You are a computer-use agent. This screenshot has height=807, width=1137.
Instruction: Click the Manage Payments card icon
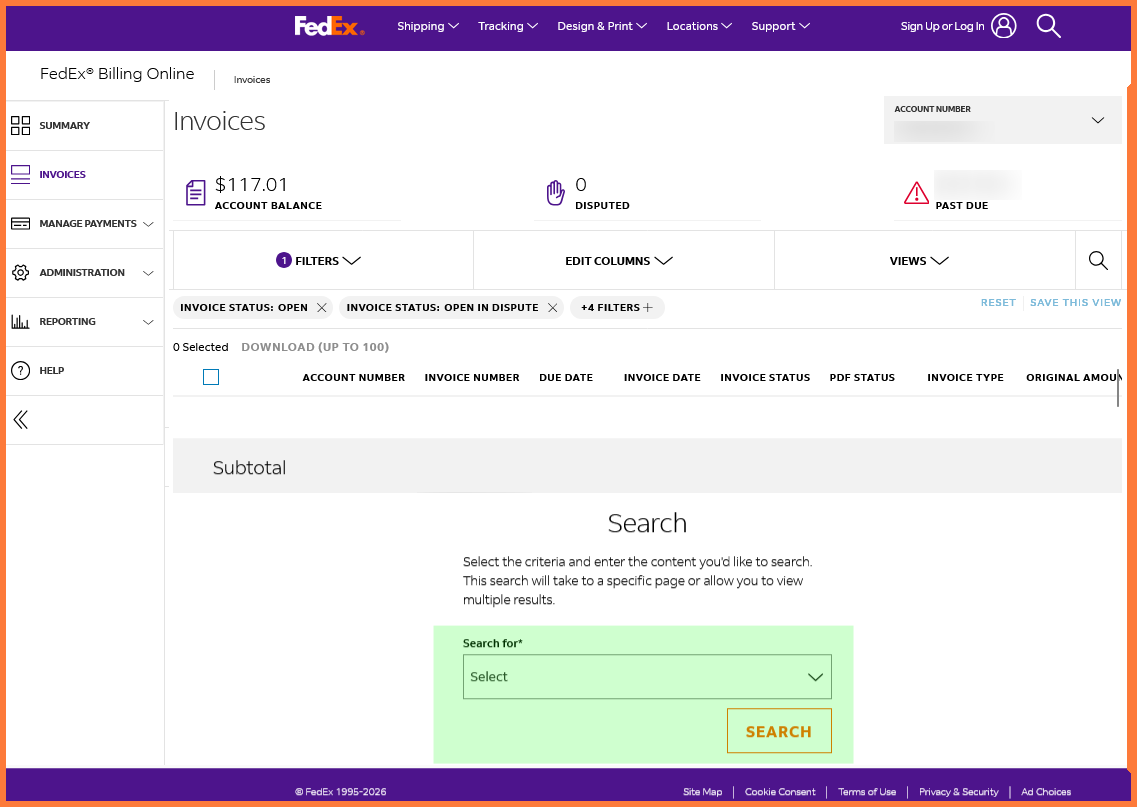tap(20, 223)
